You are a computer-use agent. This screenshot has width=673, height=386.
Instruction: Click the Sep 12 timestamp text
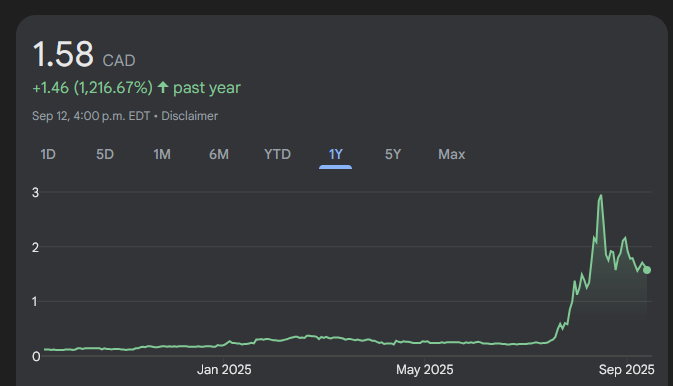click(x=91, y=116)
